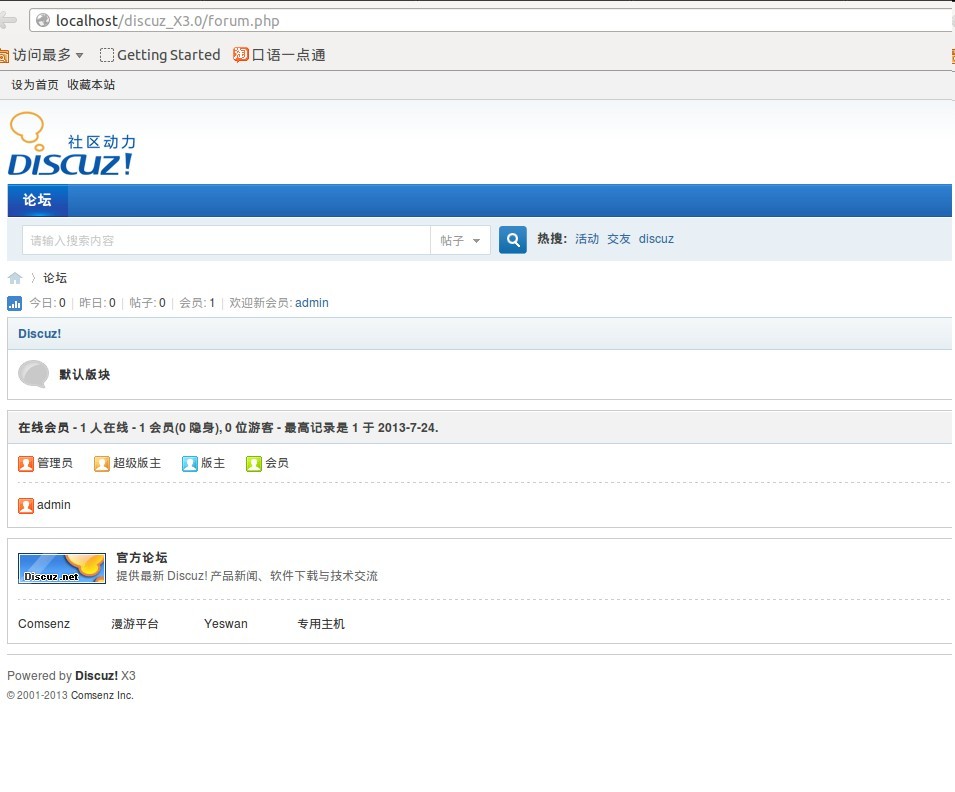Click the 淘 bookmark favicon

(241, 55)
